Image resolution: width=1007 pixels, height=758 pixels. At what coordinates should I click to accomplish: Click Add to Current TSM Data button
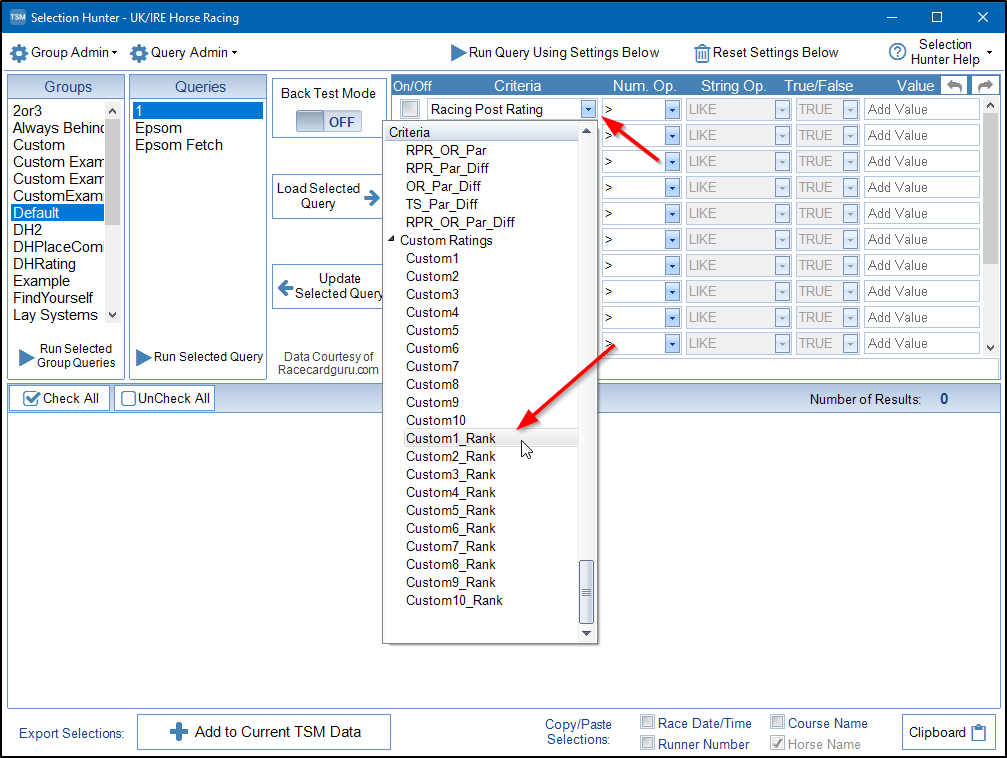tap(264, 732)
